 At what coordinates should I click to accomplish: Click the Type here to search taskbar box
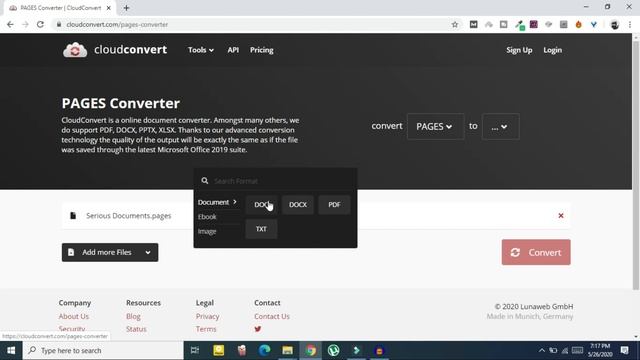(x=103, y=351)
